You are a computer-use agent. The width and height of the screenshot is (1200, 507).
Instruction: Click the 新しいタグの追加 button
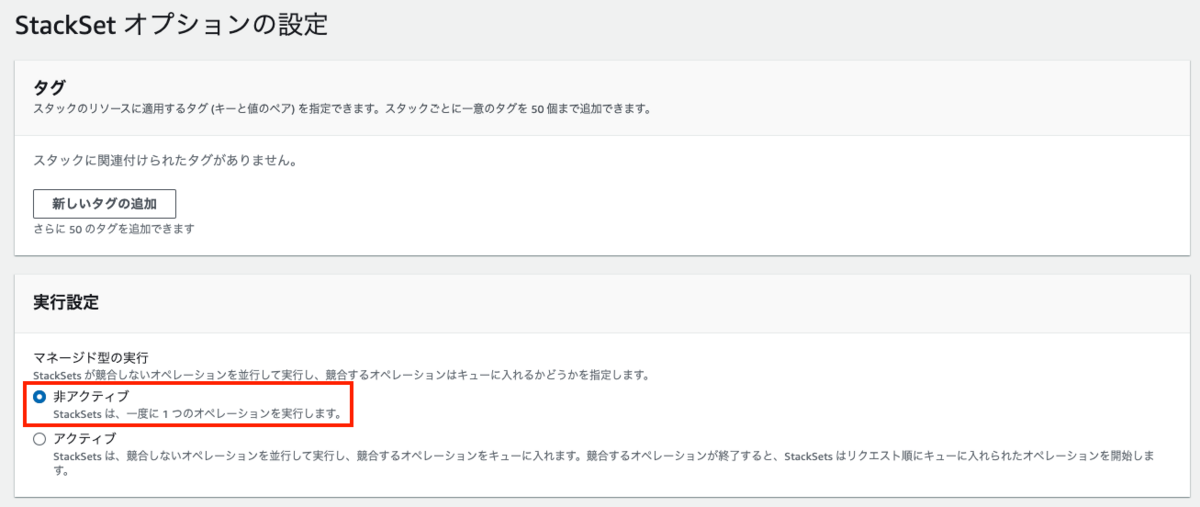click(x=105, y=203)
